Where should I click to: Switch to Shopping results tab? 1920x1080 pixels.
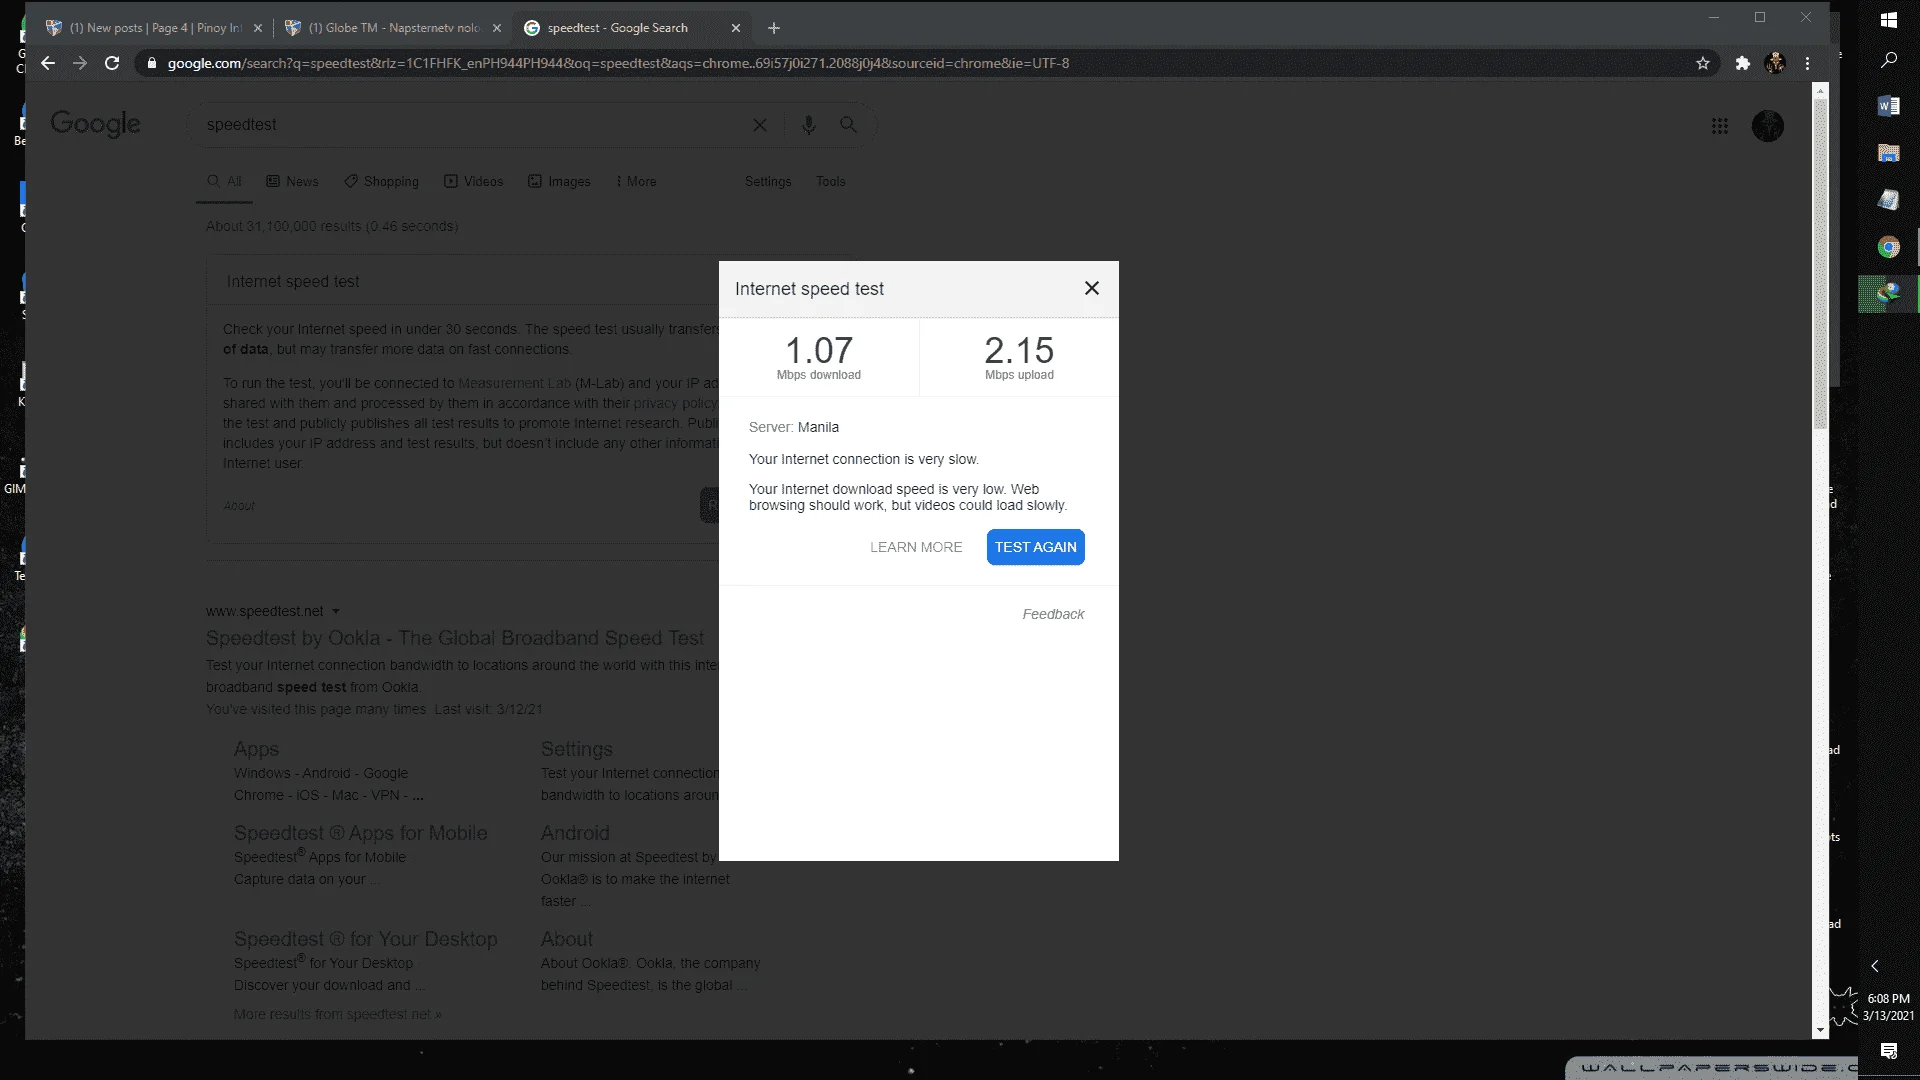pos(381,181)
